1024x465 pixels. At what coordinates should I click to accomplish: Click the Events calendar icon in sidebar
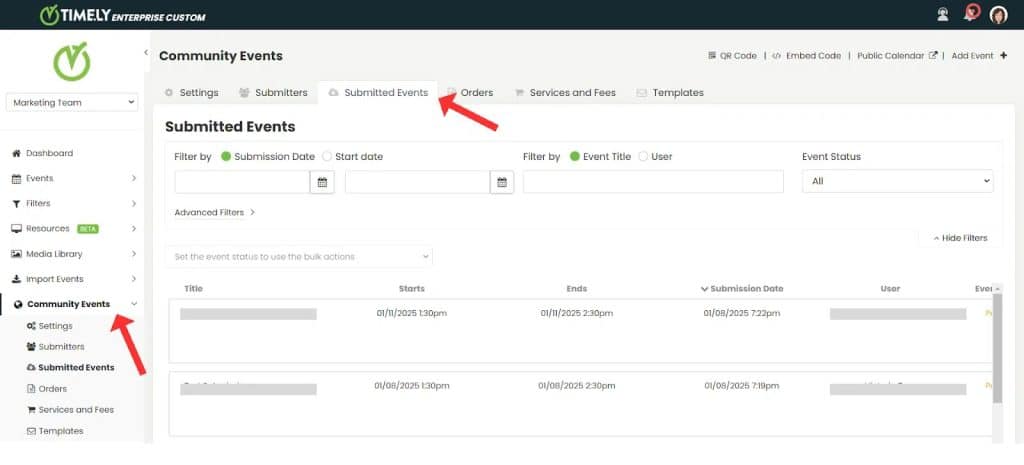point(17,178)
